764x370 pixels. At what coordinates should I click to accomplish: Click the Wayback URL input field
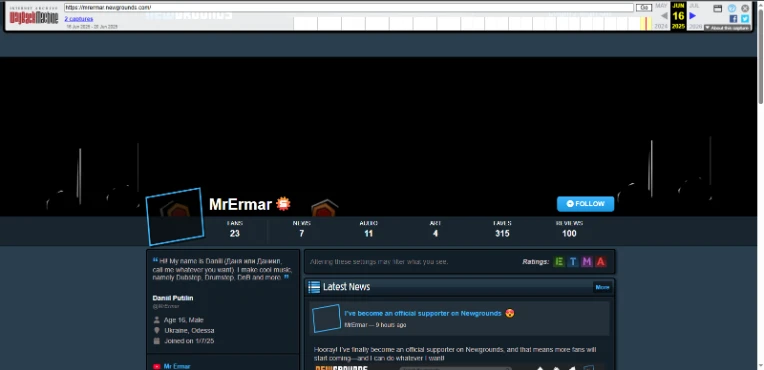349,8
